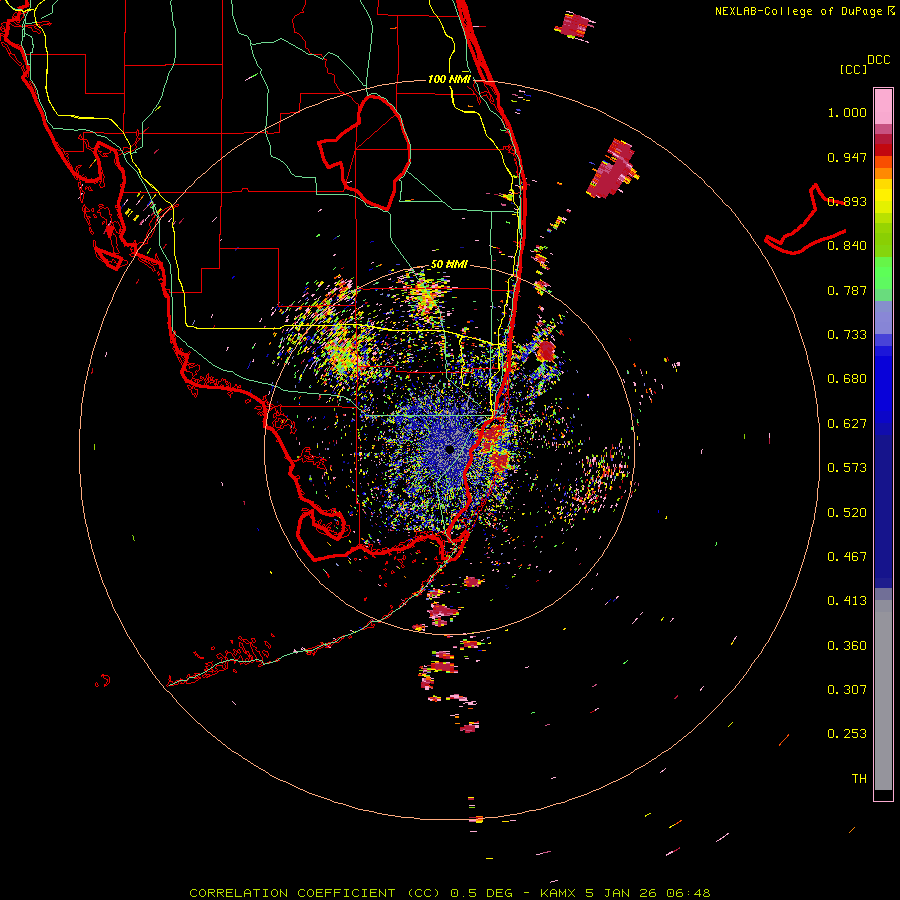Click the pink top segment of color bar
The height and width of the screenshot is (900, 900).
point(883,107)
